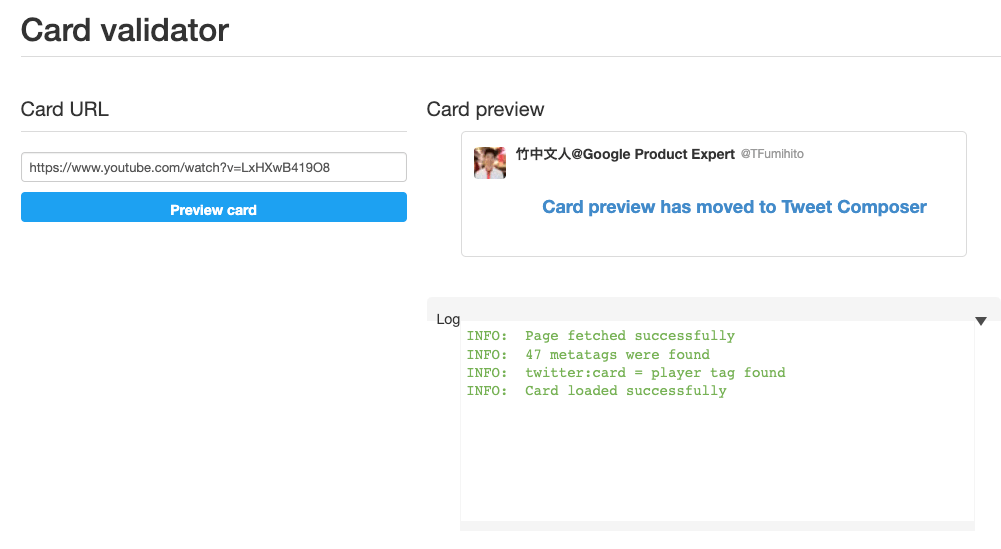Open the @TFumihito handle
The width and height of the screenshot is (1001, 549).
click(x=772, y=154)
